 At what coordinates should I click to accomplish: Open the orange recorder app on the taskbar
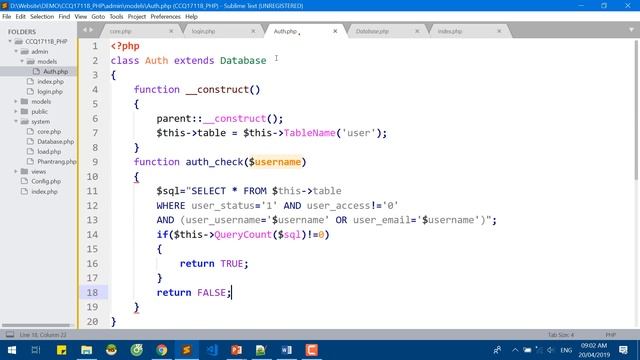[311, 350]
